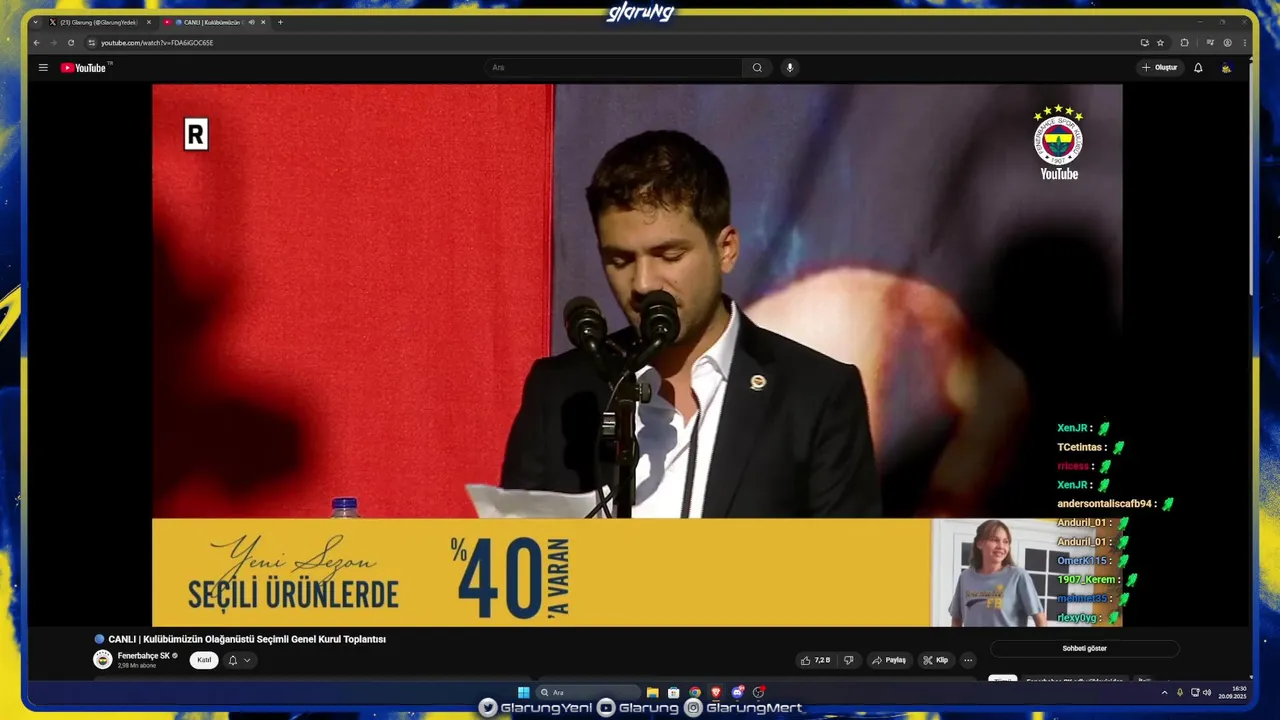Image resolution: width=1280 pixels, height=720 pixels.
Task: Reload the page with the refresh icon
Action: tap(71, 43)
